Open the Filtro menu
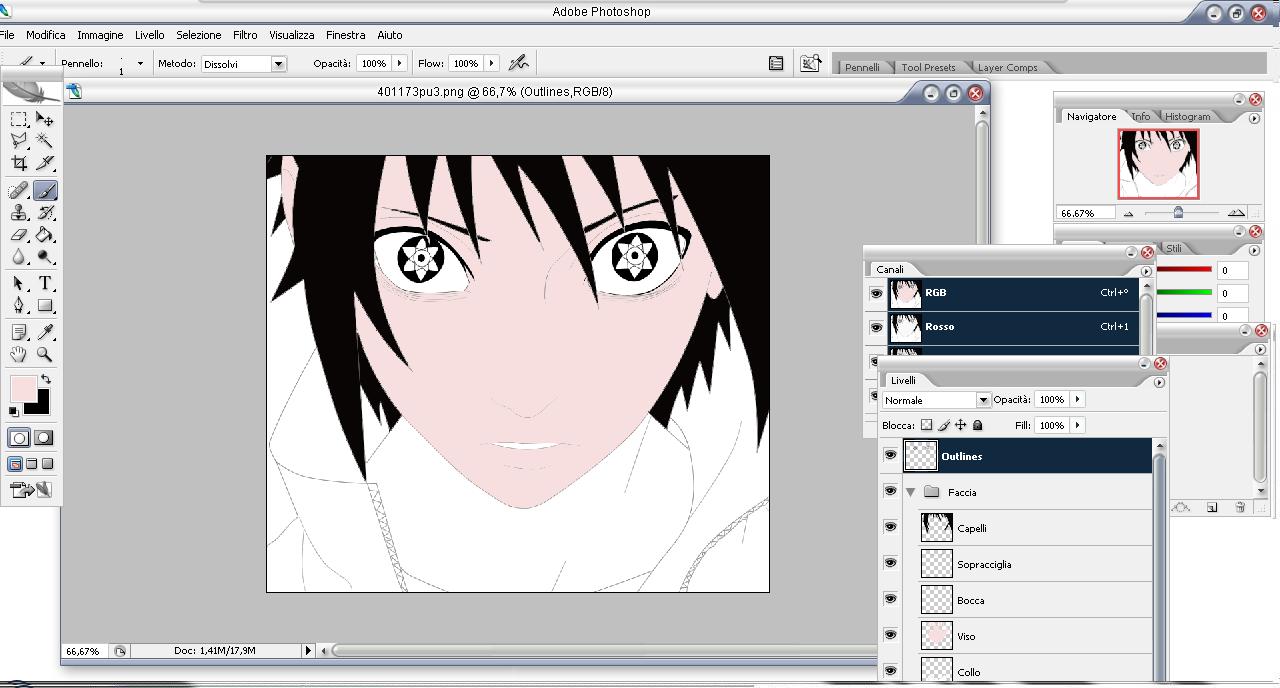The height and width of the screenshot is (688, 1280). 245,35
